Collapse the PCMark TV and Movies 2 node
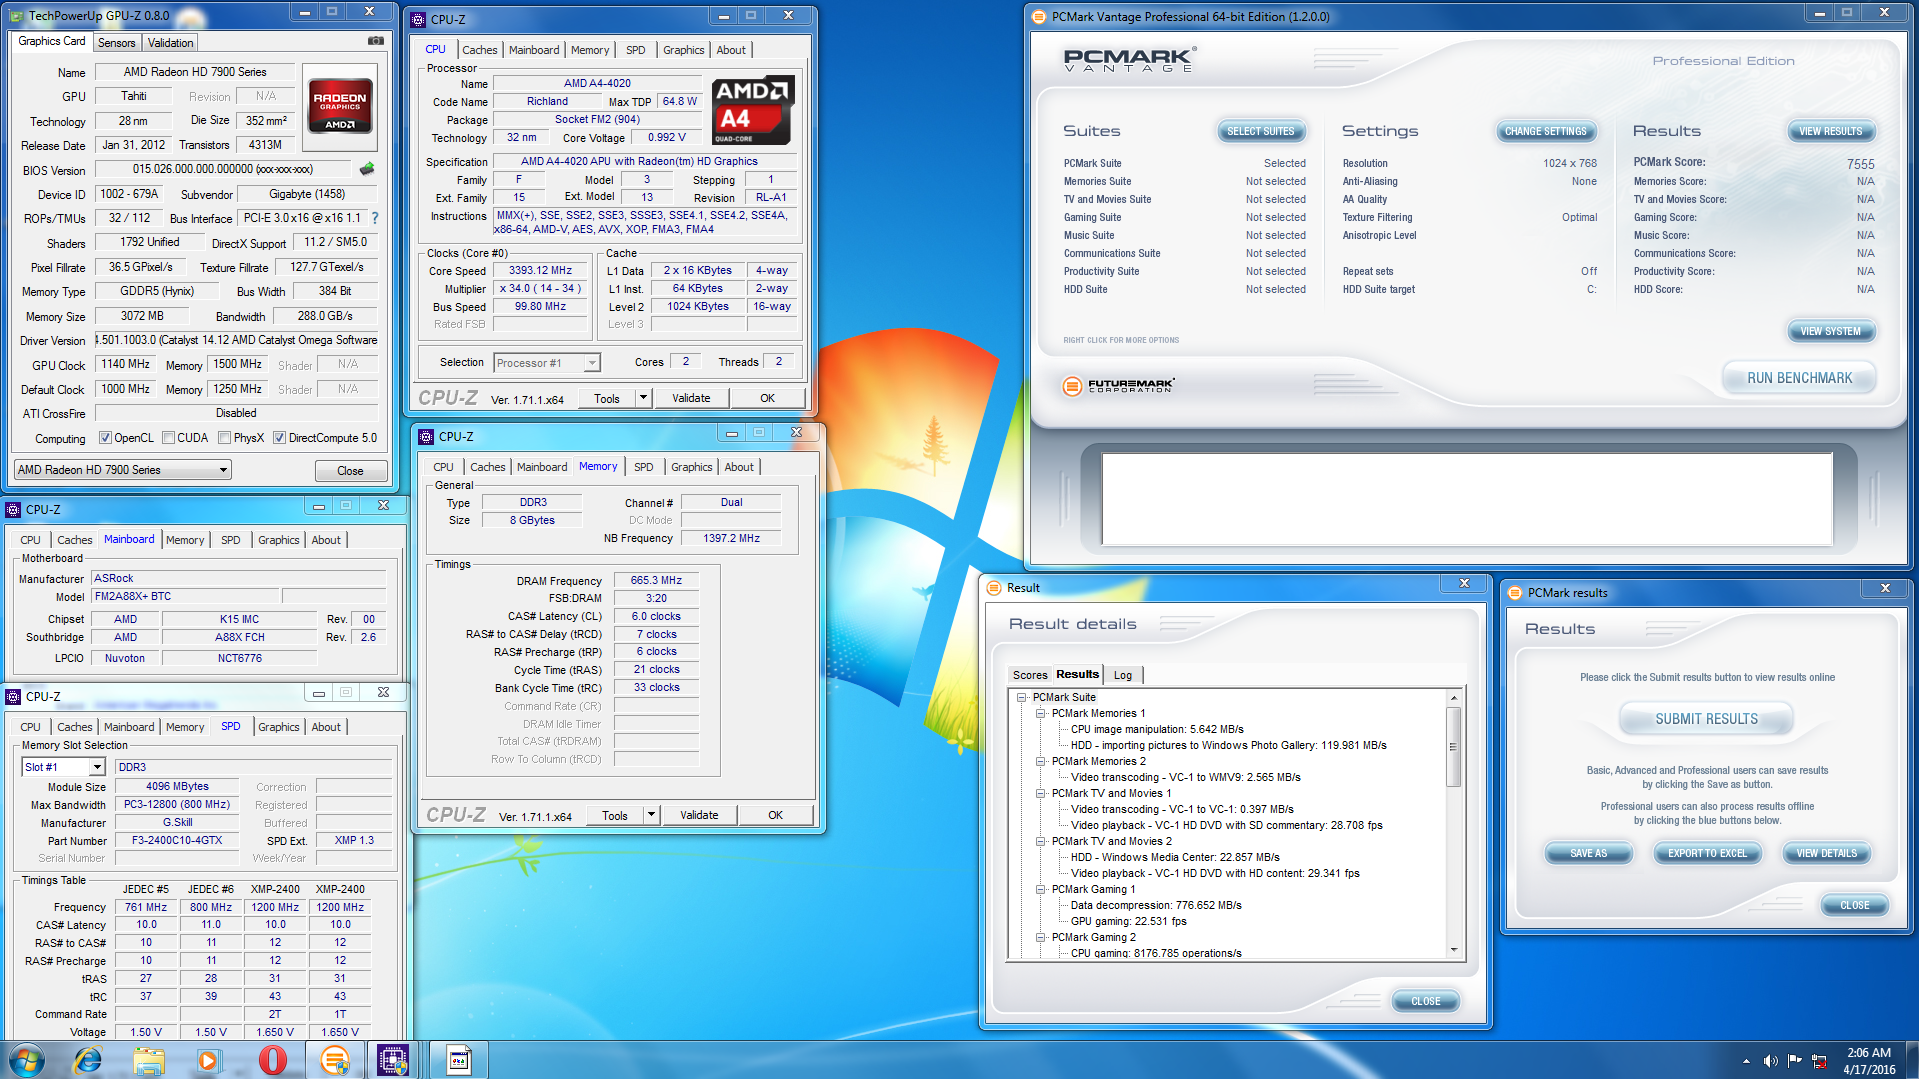 pyautogui.click(x=1041, y=841)
